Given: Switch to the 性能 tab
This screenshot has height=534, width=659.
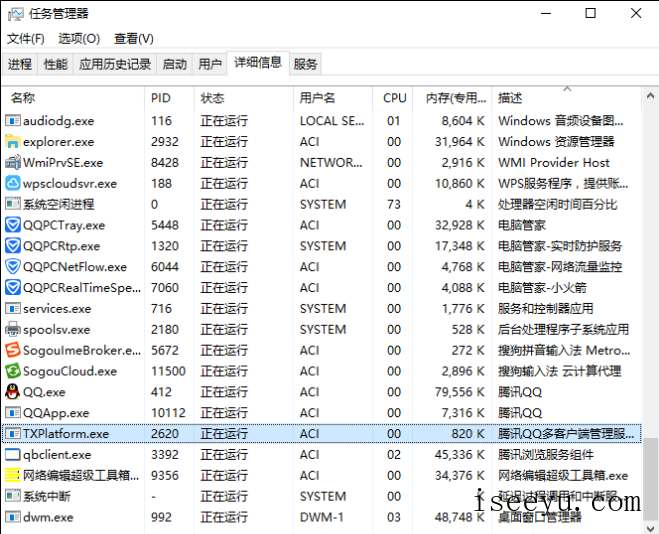Looking at the screenshot, I should click(x=55, y=64).
